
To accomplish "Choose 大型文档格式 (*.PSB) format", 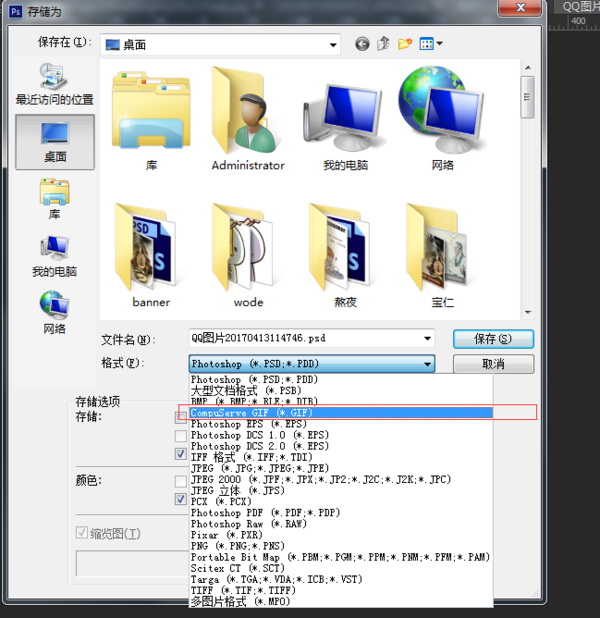I will [341, 391].
